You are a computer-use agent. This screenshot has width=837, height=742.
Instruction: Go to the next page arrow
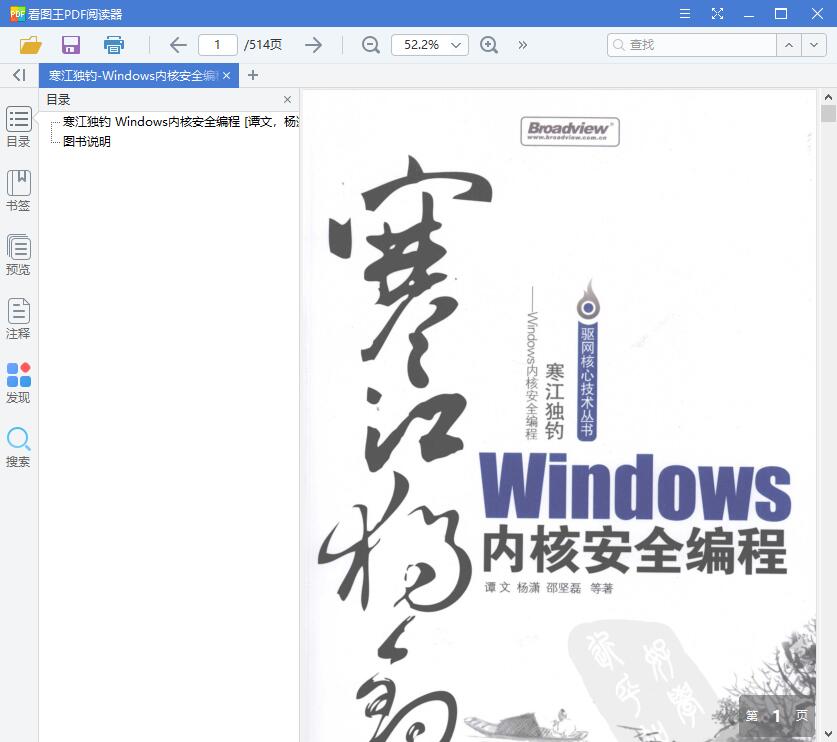[313, 45]
